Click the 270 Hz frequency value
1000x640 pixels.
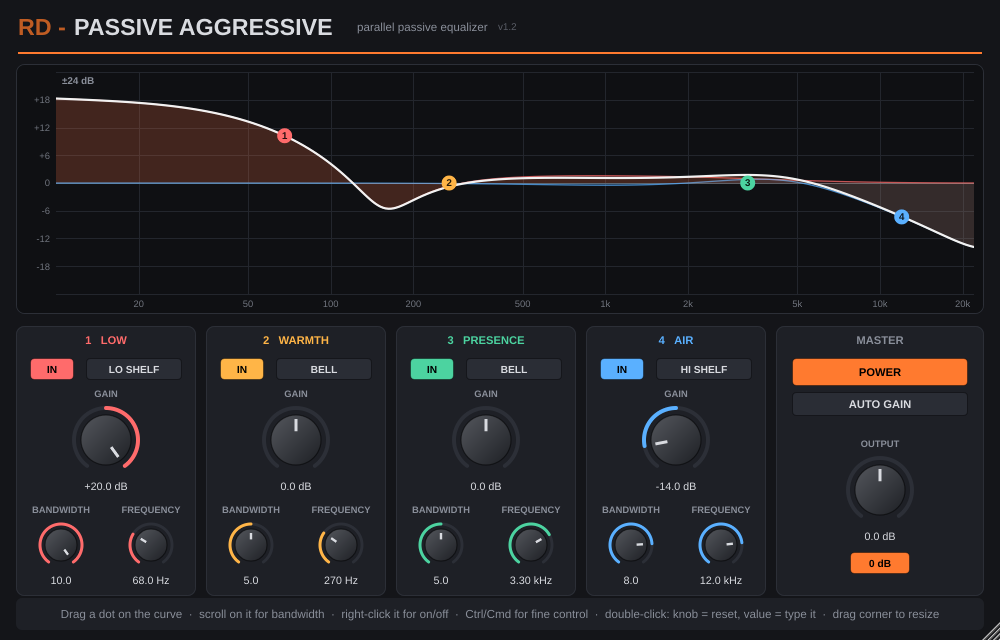[x=341, y=580]
